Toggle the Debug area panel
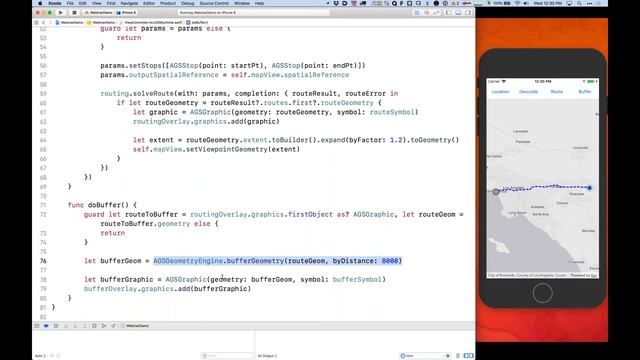640x360 pixels. click(x=458, y=13)
